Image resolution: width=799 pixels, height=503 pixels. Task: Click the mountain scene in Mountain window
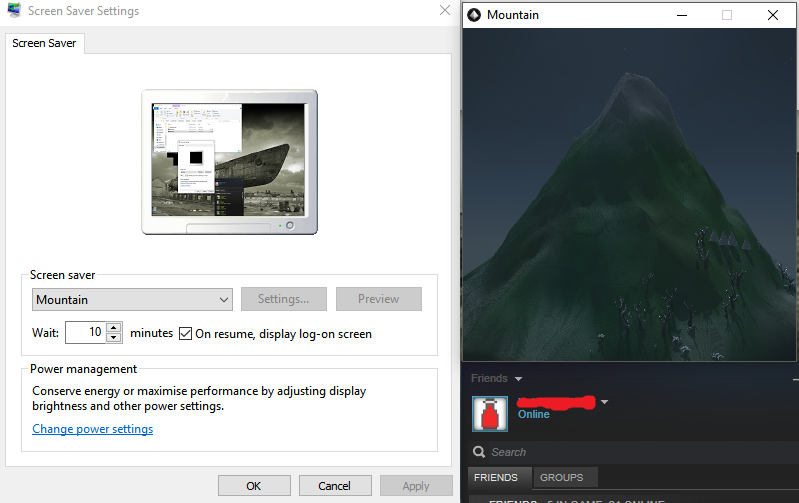(x=629, y=194)
